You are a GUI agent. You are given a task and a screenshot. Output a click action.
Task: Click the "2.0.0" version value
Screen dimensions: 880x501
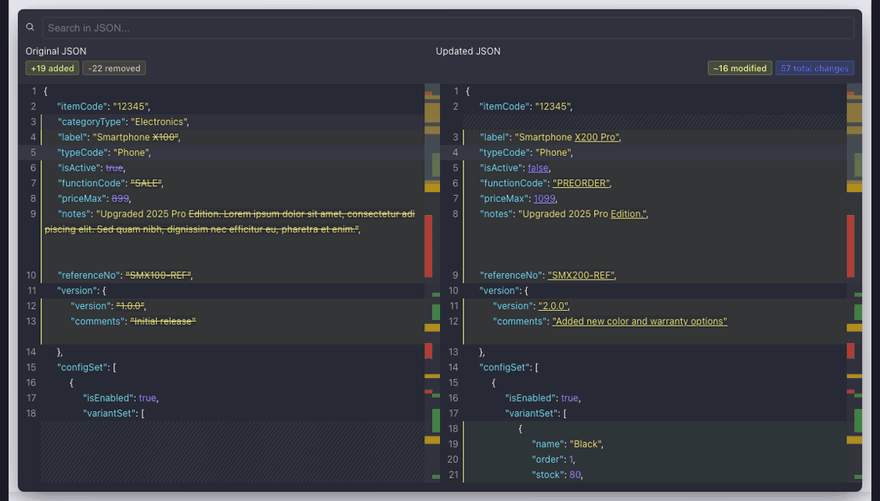pyautogui.click(x=553, y=306)
